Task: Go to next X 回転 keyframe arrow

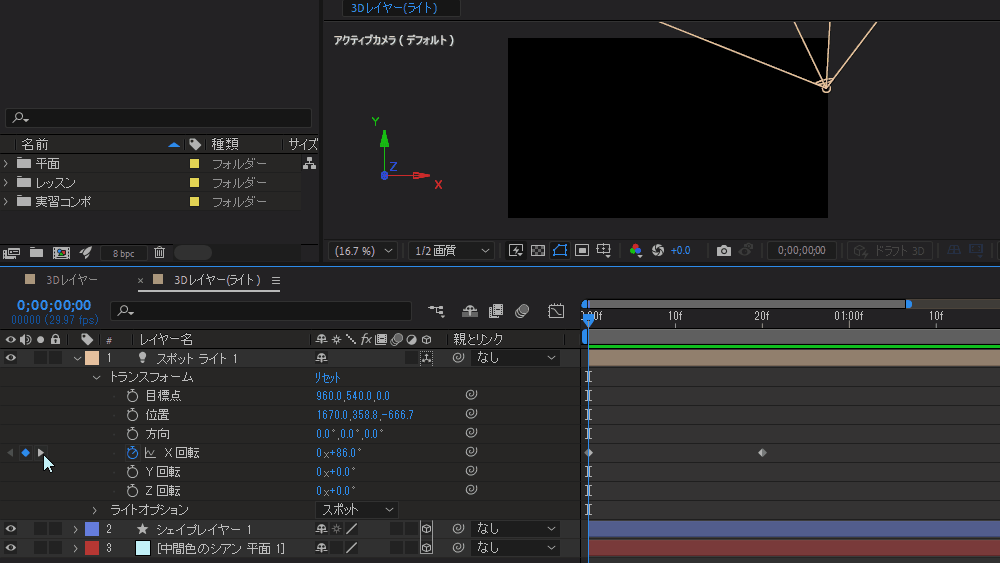Action: click(41, 453)
